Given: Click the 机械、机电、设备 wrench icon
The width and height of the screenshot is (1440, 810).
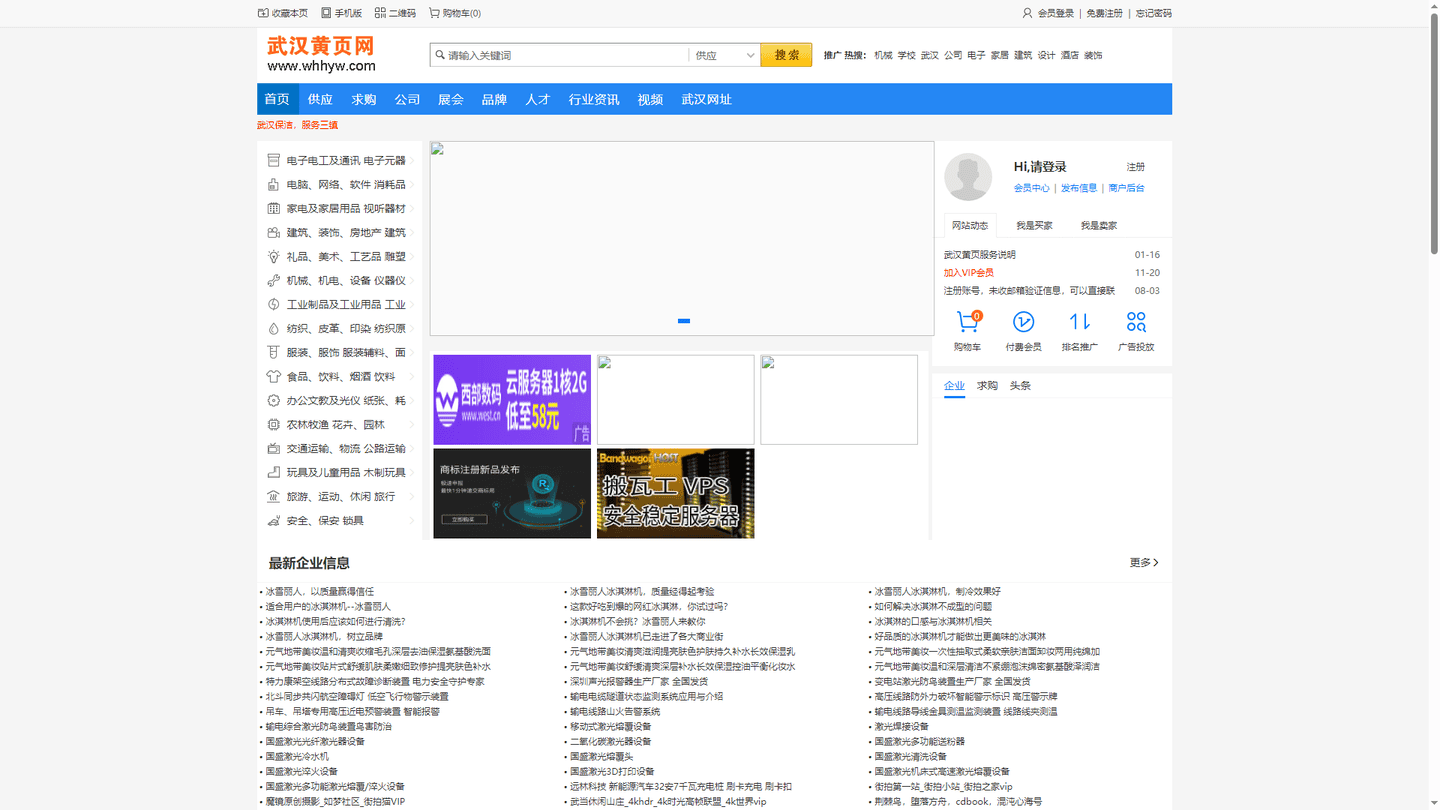Looking at the screenshot, I should pos(273,280).
